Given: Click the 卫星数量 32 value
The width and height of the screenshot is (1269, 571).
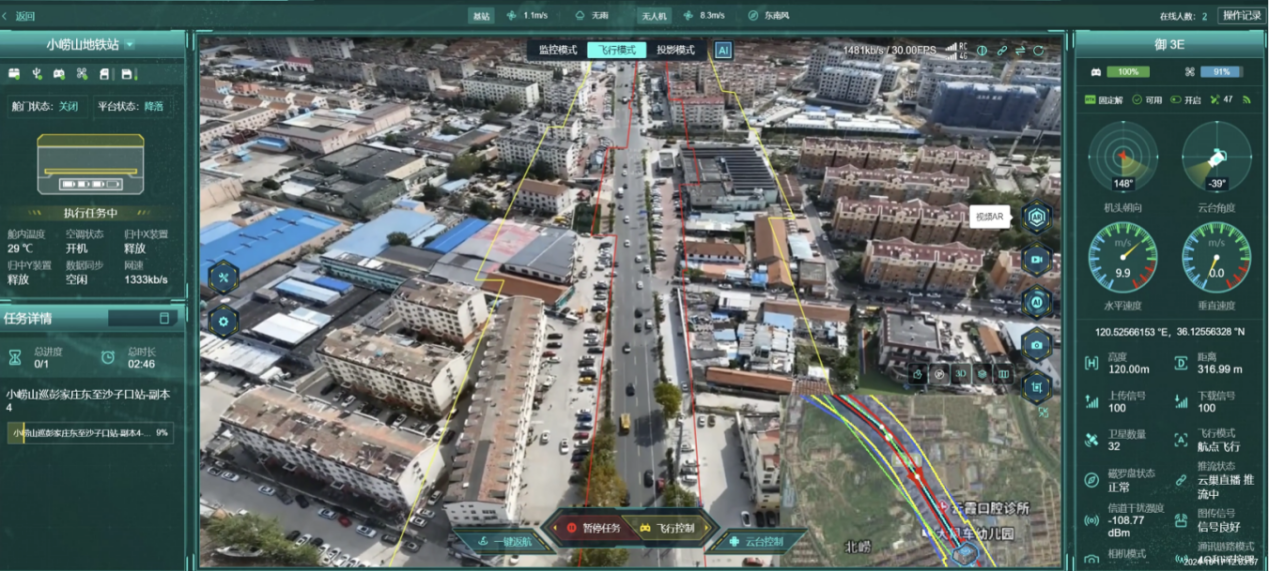Looking at the screenshot, I should (x=1114, y=446).
